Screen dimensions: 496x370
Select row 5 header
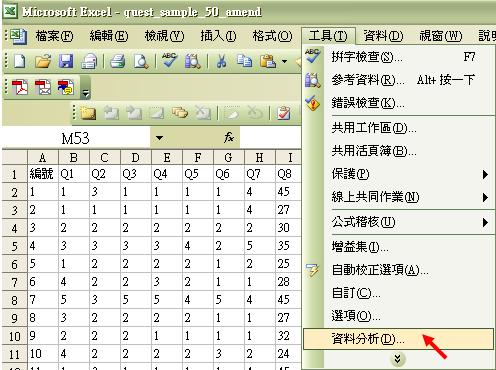[14, 246]
